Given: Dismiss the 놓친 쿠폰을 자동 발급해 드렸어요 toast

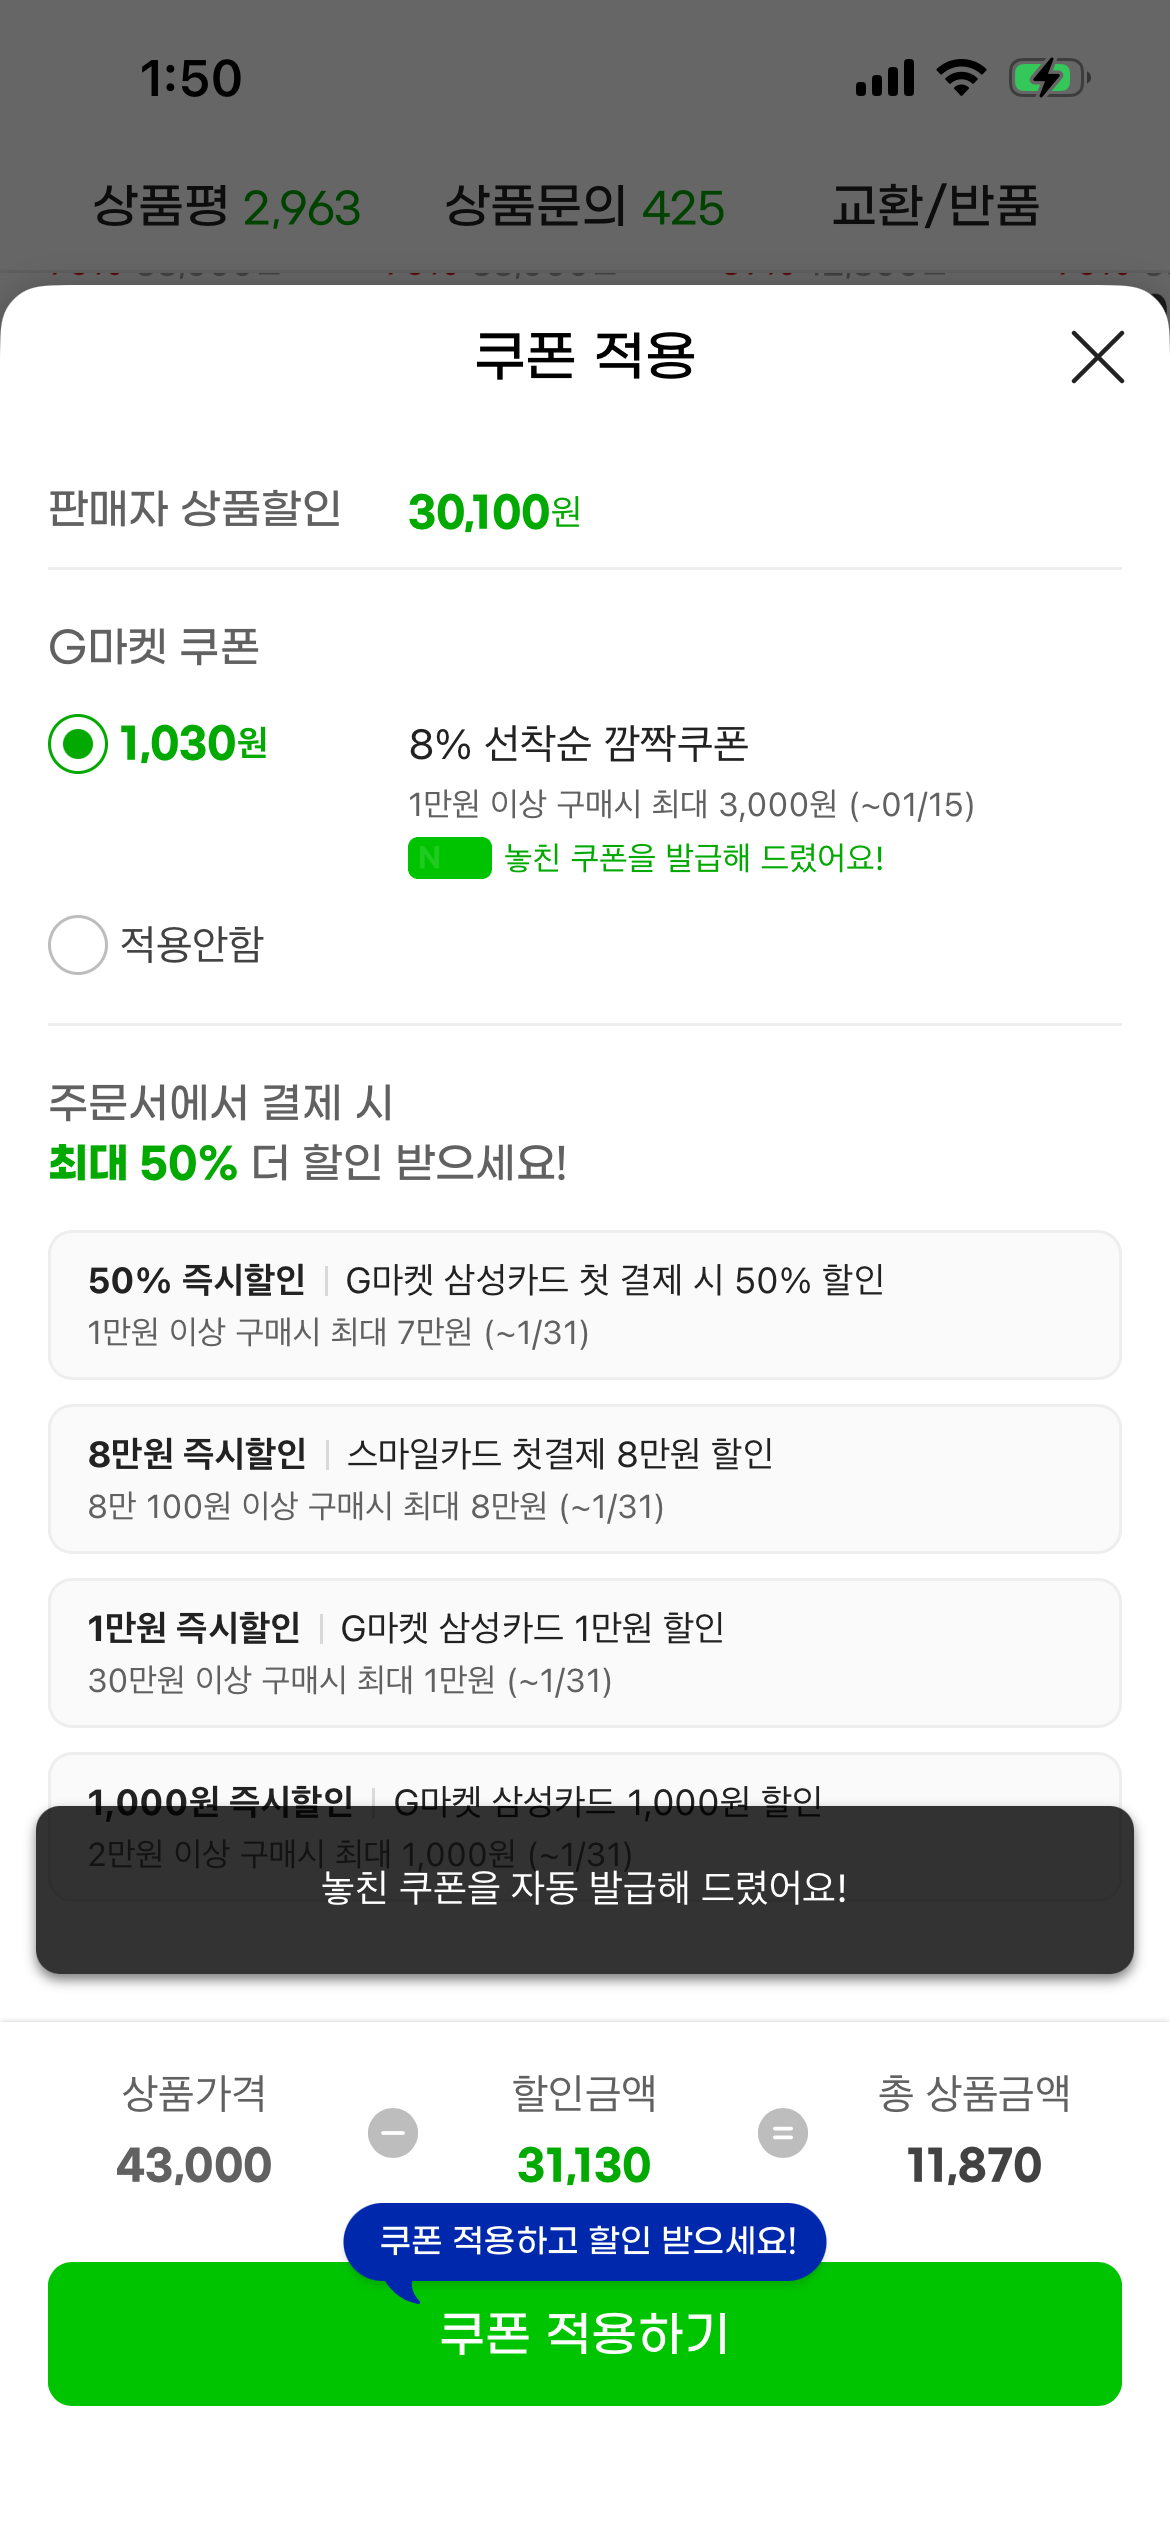Looking at the screenshot, I should 584,1889.
